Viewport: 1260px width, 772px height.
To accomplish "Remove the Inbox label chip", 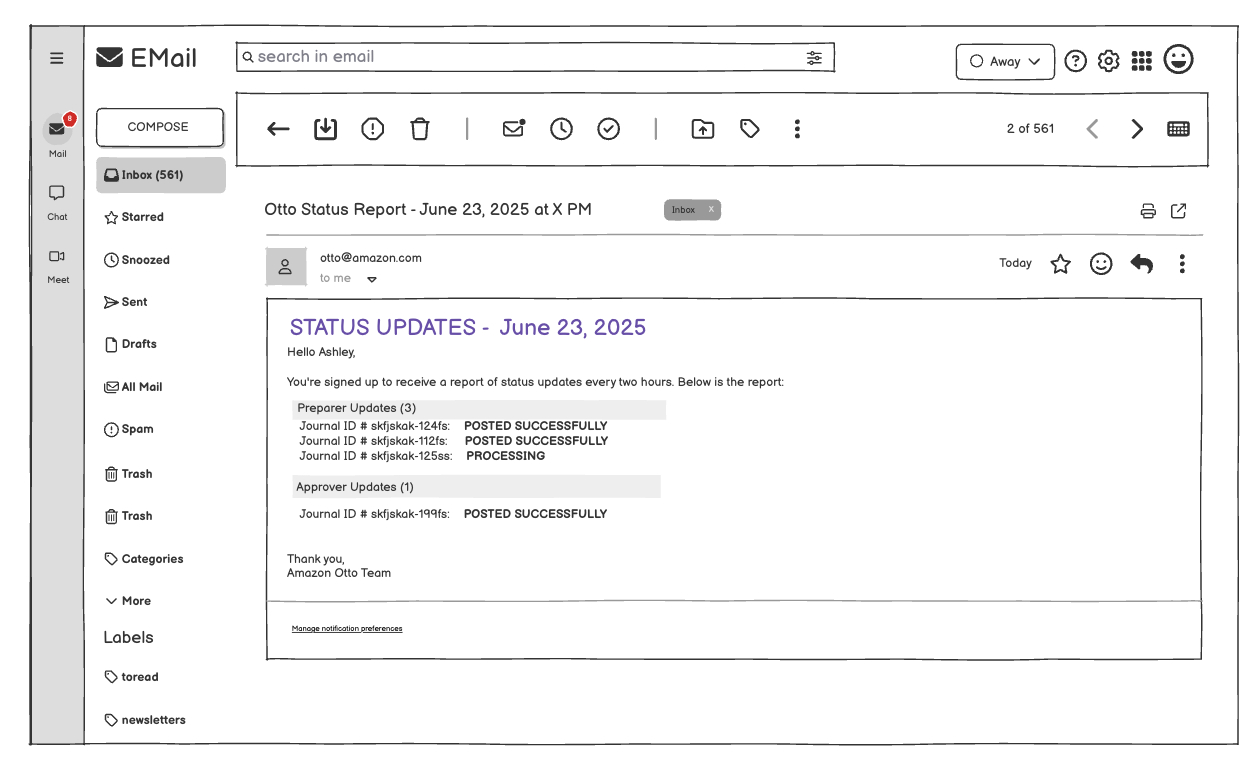I will pos(711,210).
